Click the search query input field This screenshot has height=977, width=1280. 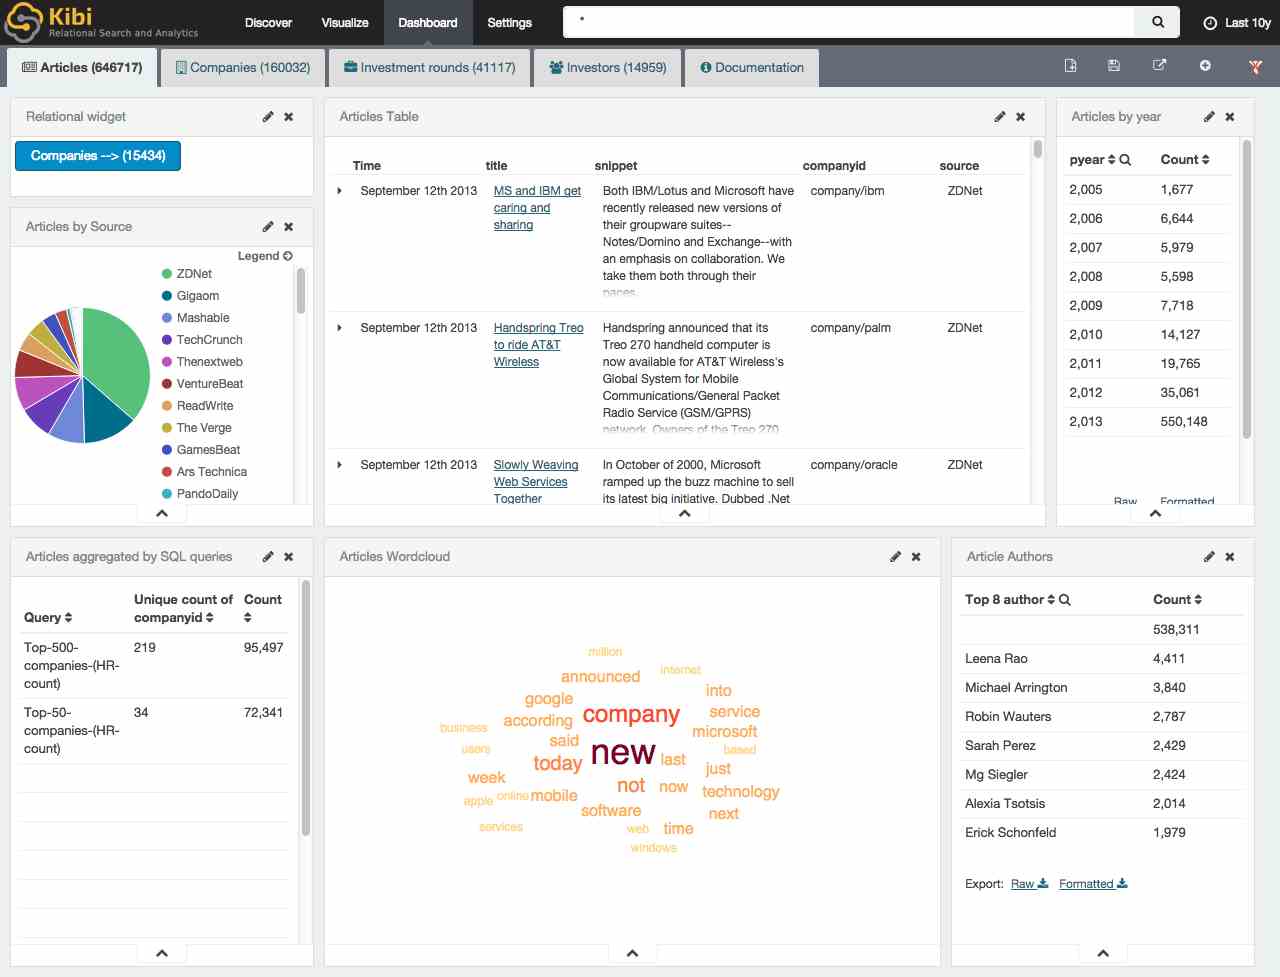(x=849, y=22)
